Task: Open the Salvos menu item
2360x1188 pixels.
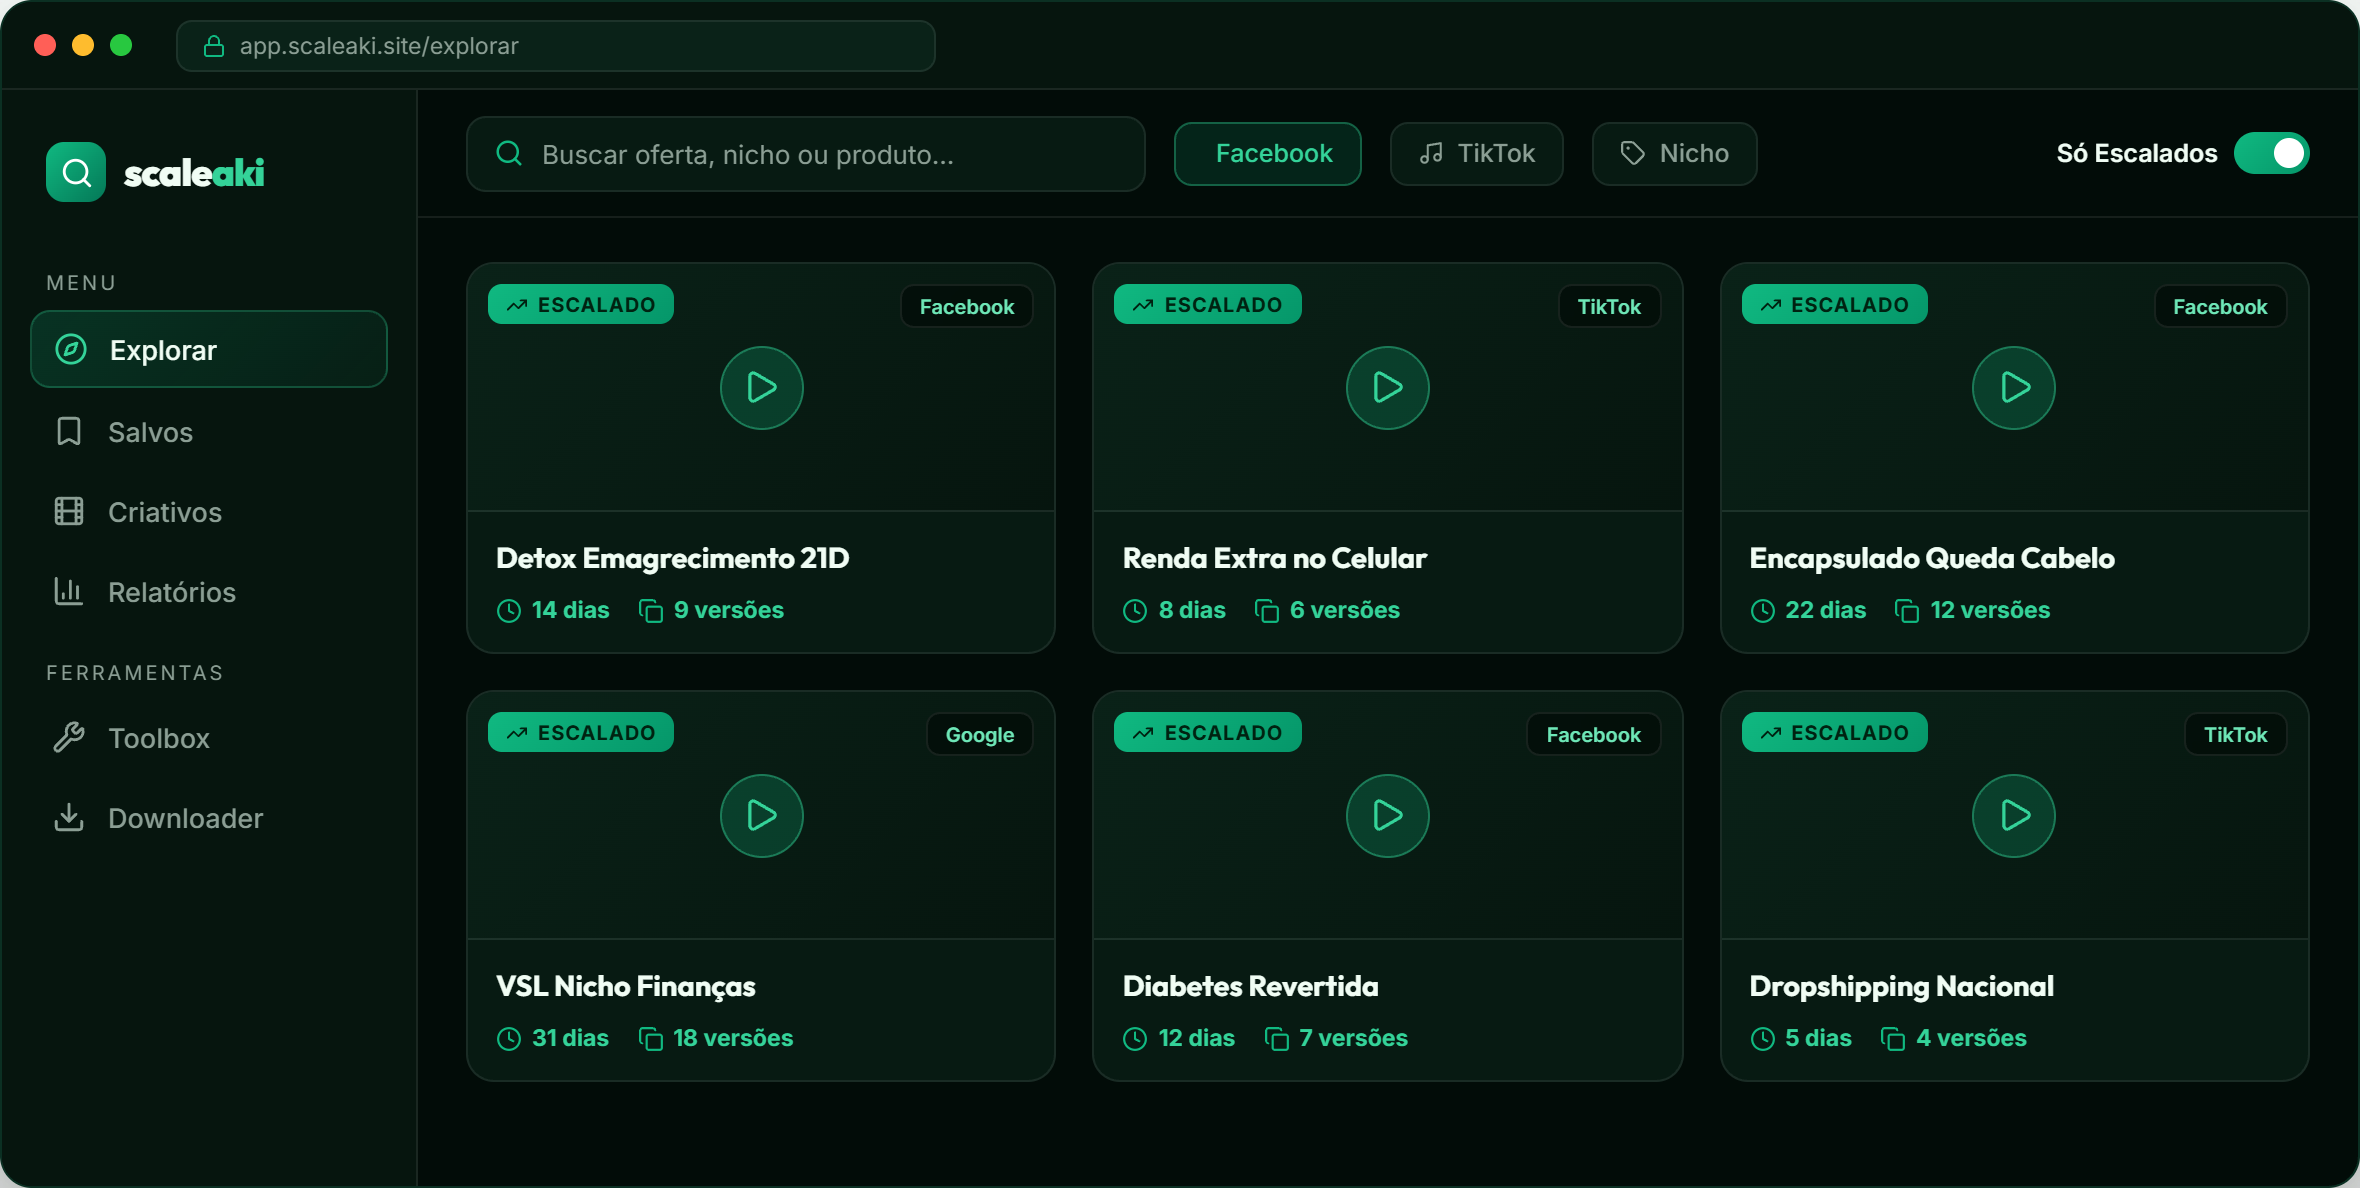Action: (209, 431)
